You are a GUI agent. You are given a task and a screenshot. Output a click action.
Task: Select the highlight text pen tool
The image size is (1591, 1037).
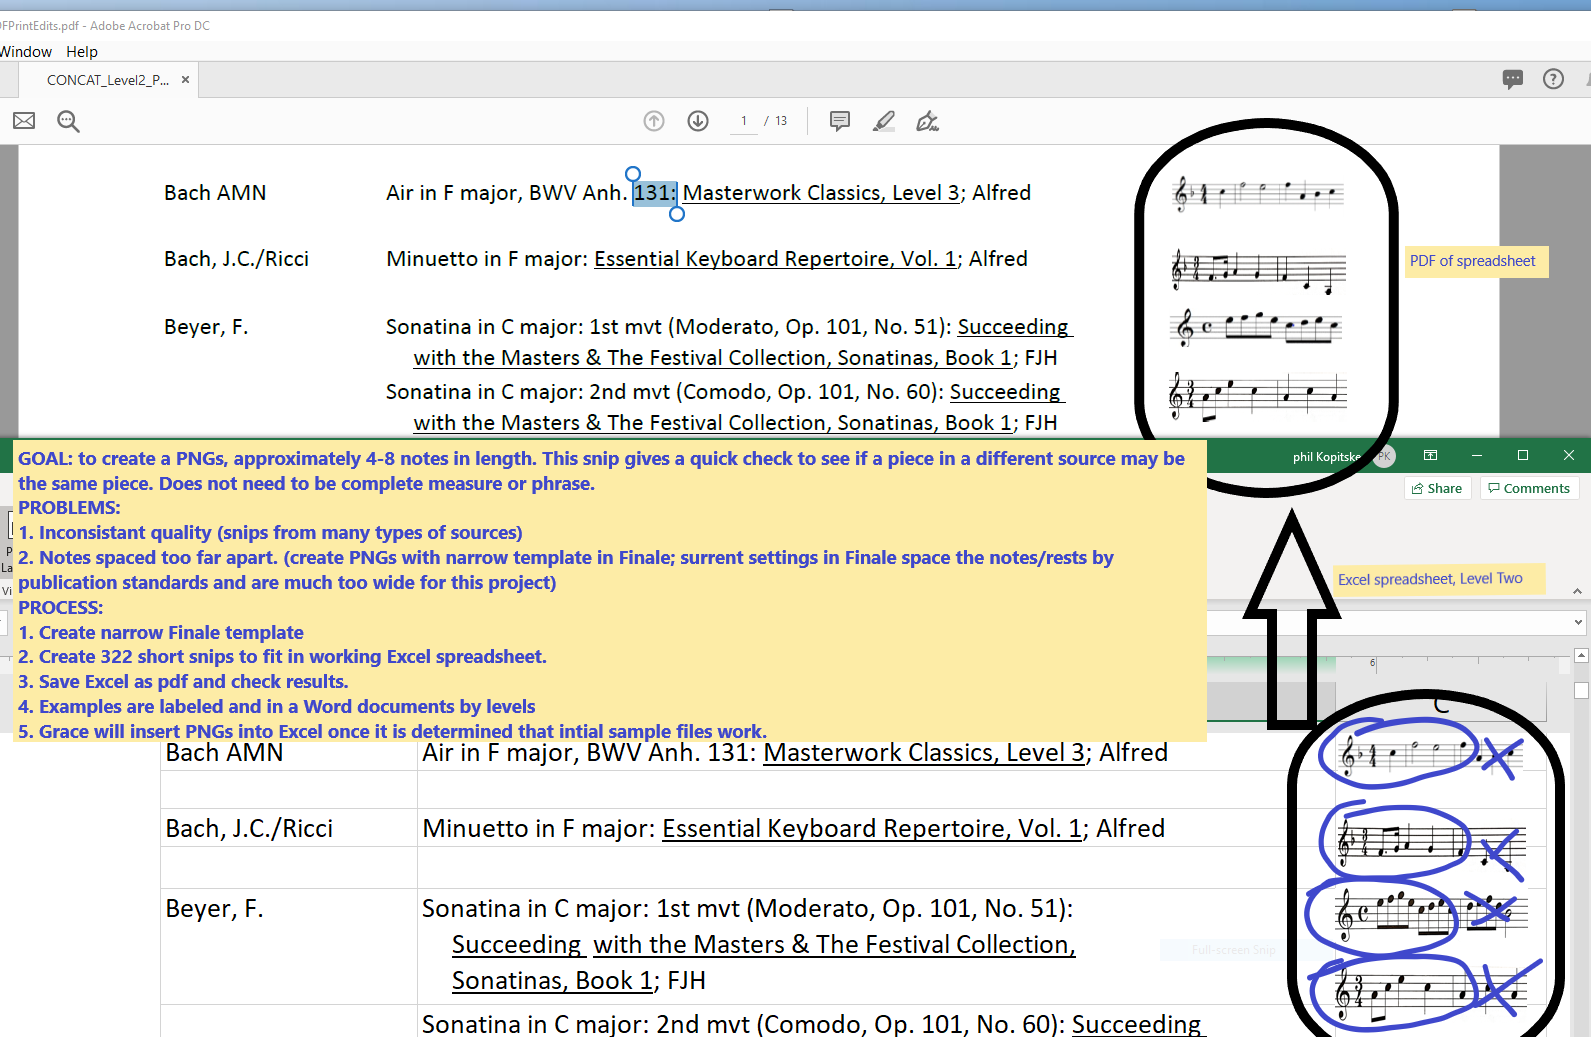[x=884, y=121]
